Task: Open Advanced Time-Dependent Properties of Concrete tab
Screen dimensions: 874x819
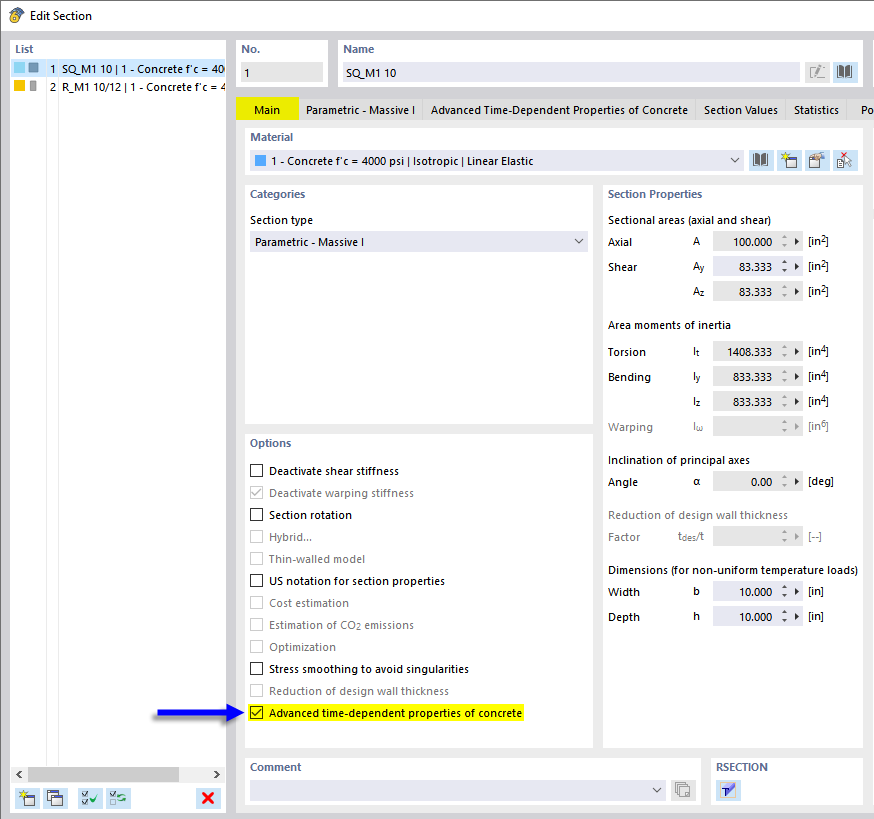Action: coord(559,110)
